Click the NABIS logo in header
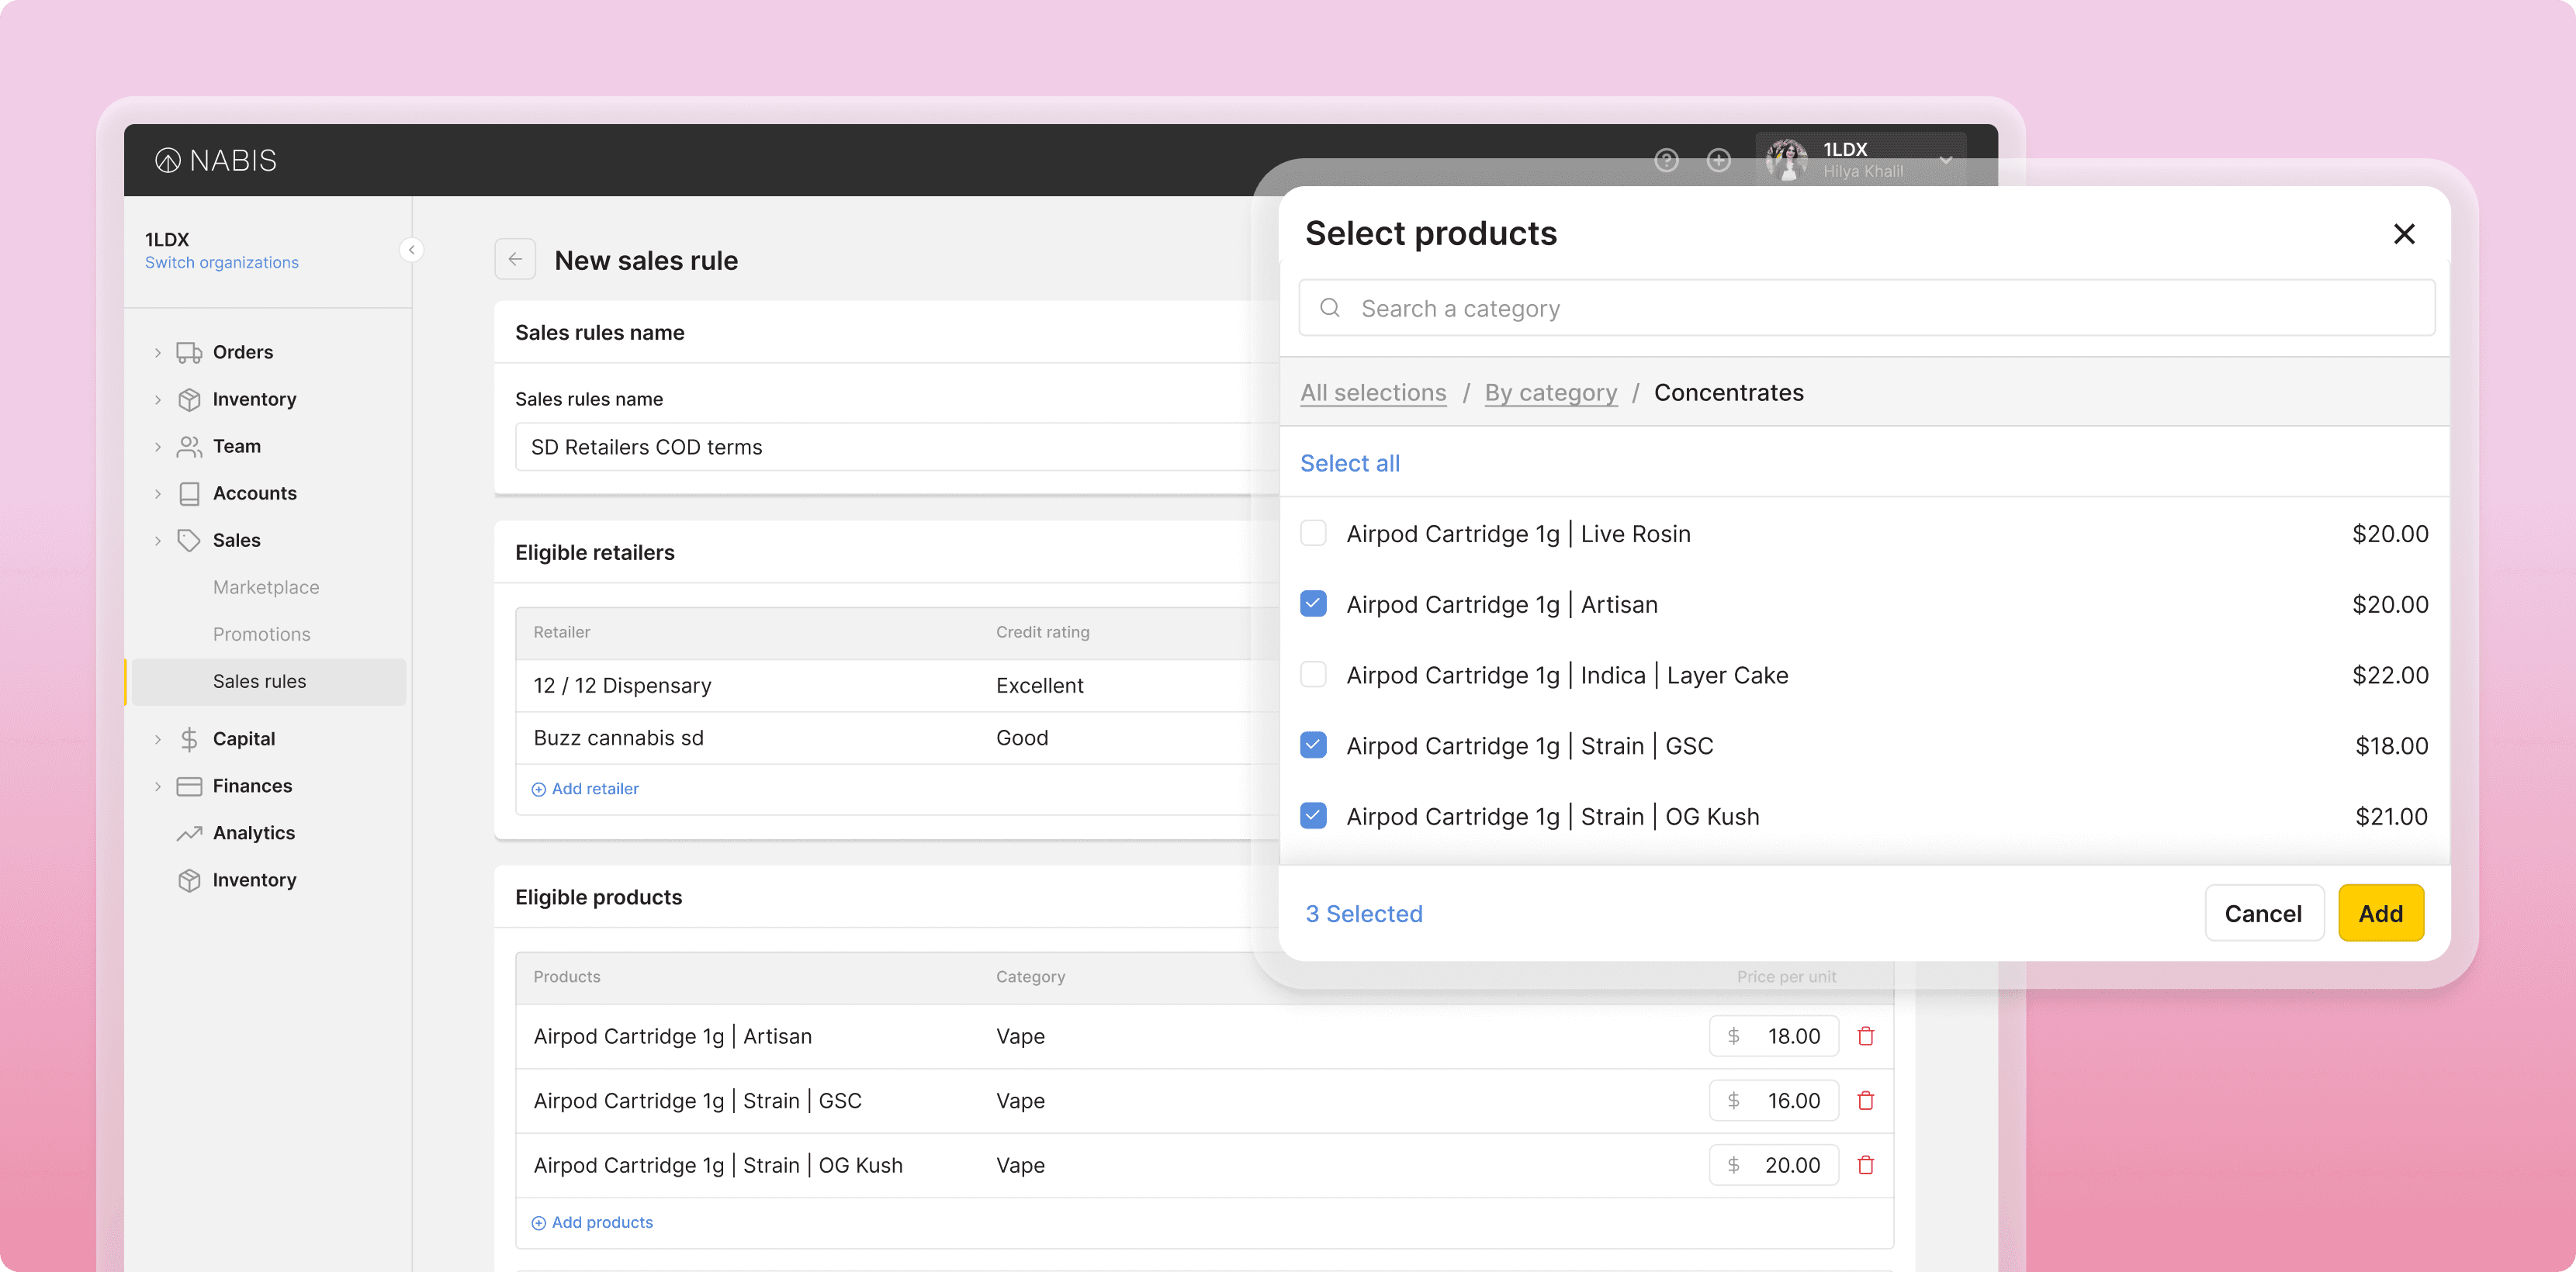Viewport: 2576px width, 1272px height. [x=216, y=160]
